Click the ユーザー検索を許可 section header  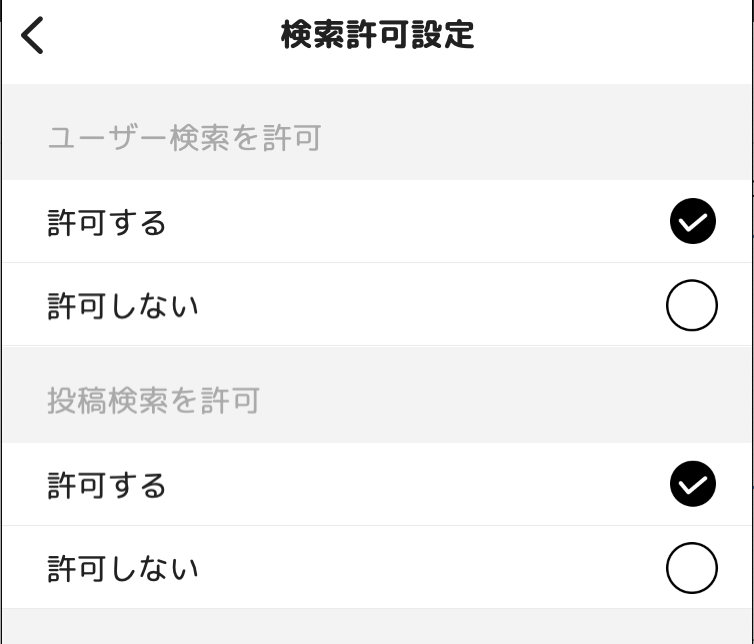click(x=185, y=138)
